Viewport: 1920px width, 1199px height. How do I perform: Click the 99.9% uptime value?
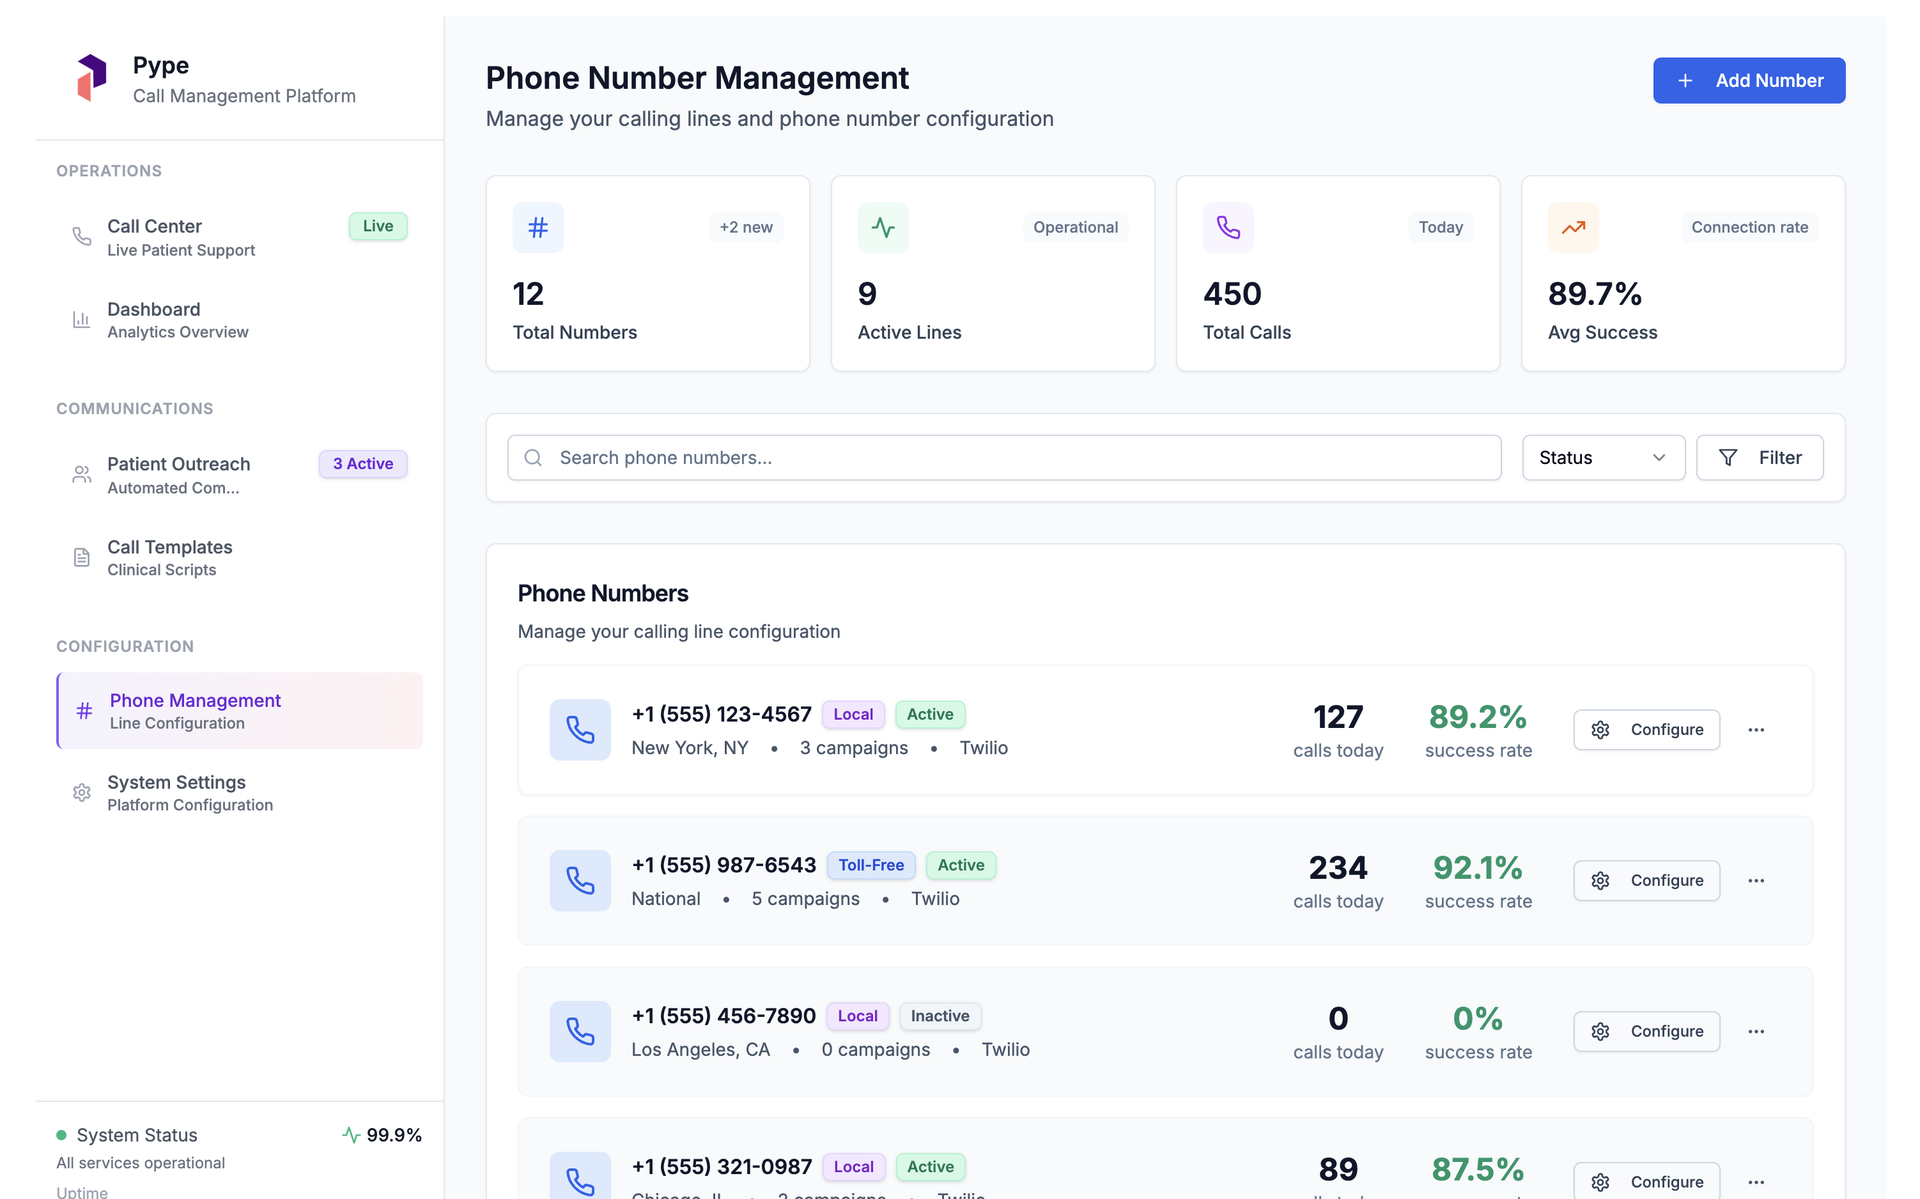394,1135
